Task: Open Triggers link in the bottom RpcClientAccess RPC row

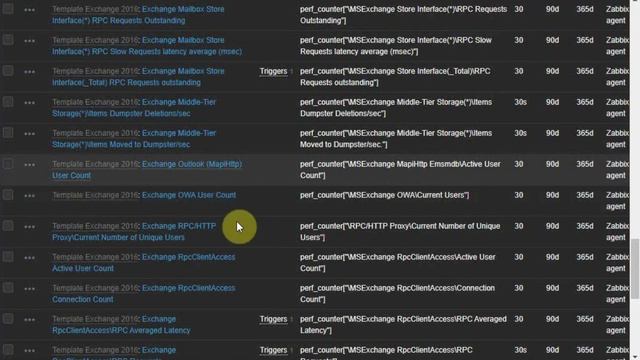Action: (273, 350)
